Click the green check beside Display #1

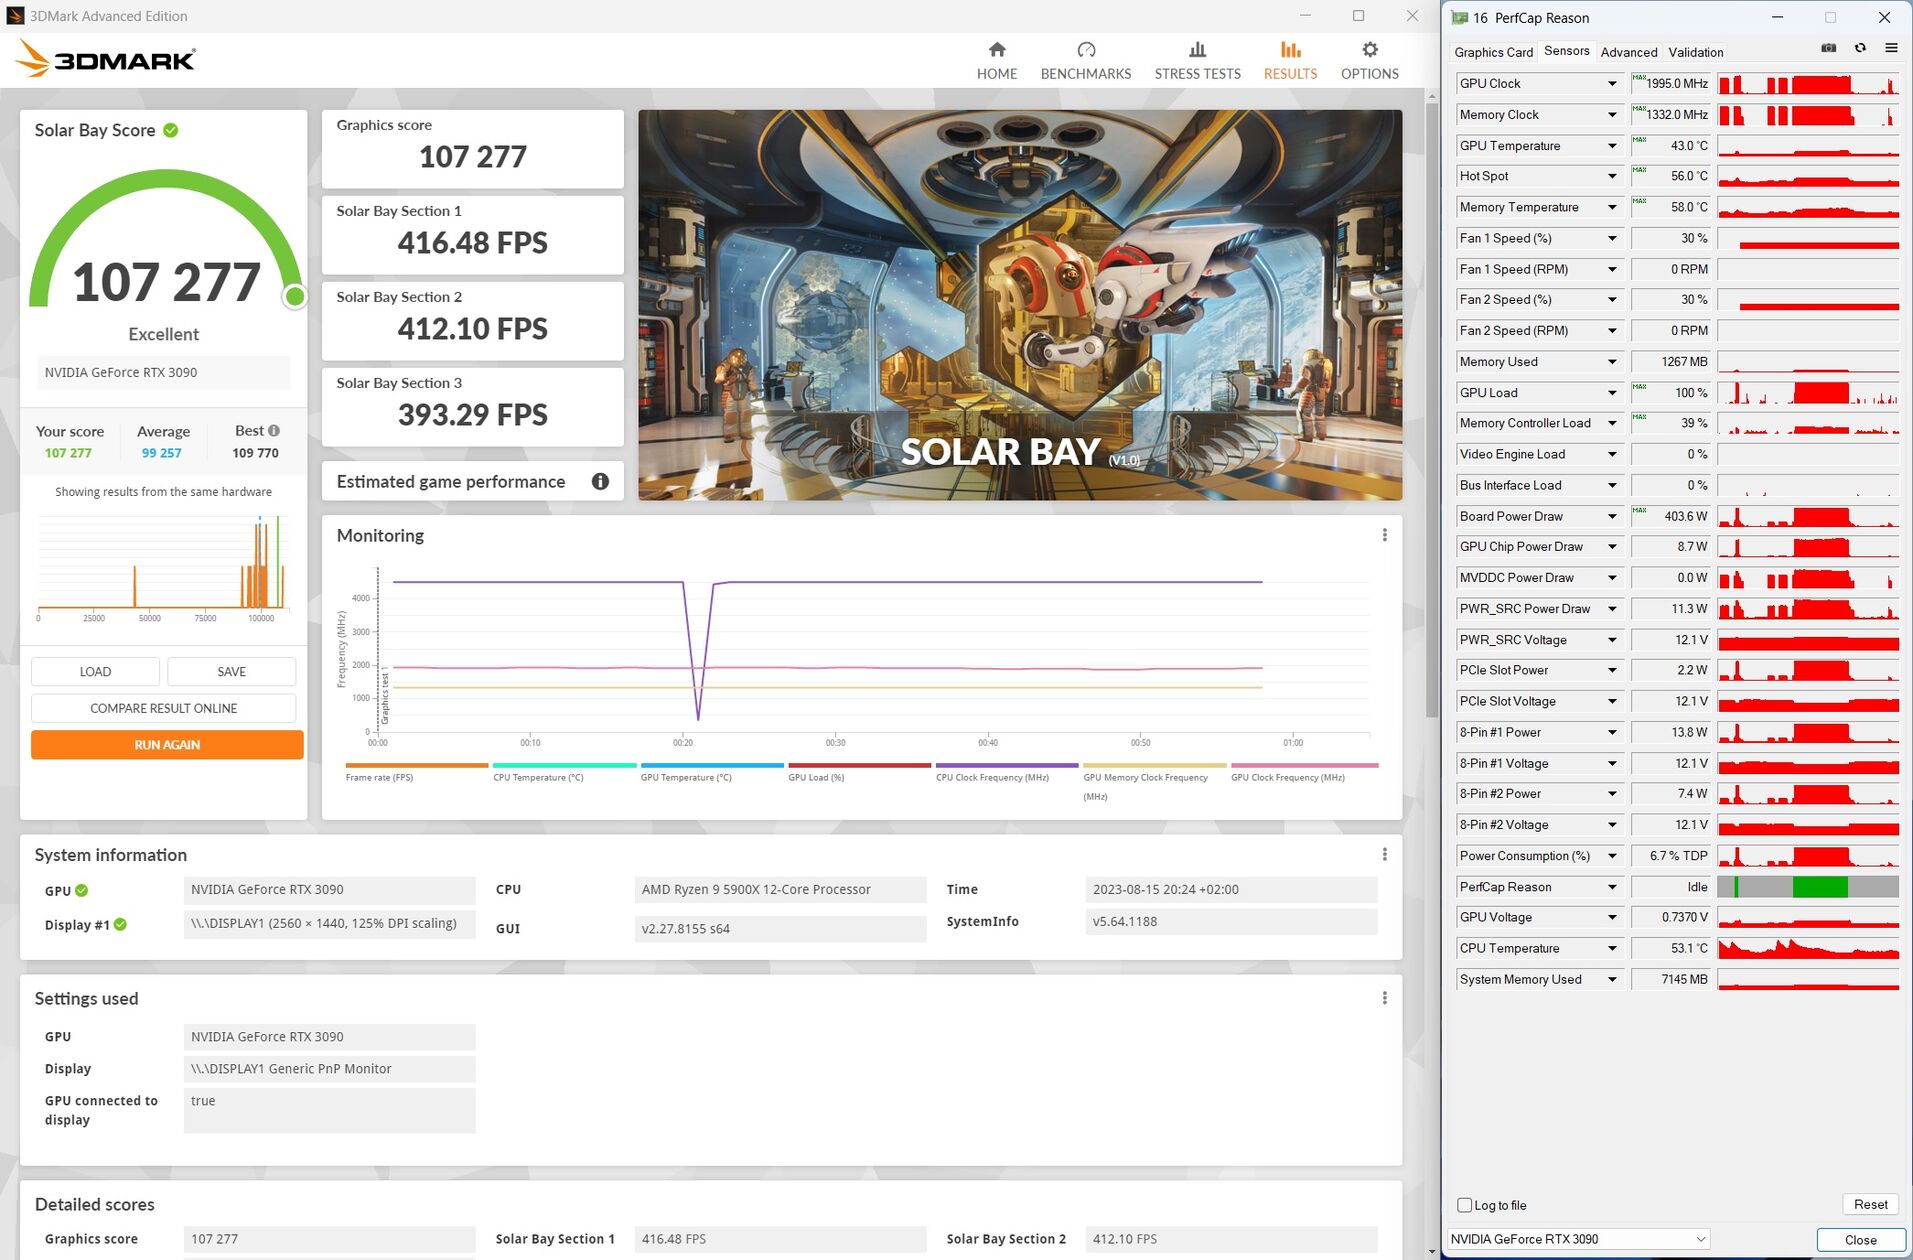(x=120, y=924)
